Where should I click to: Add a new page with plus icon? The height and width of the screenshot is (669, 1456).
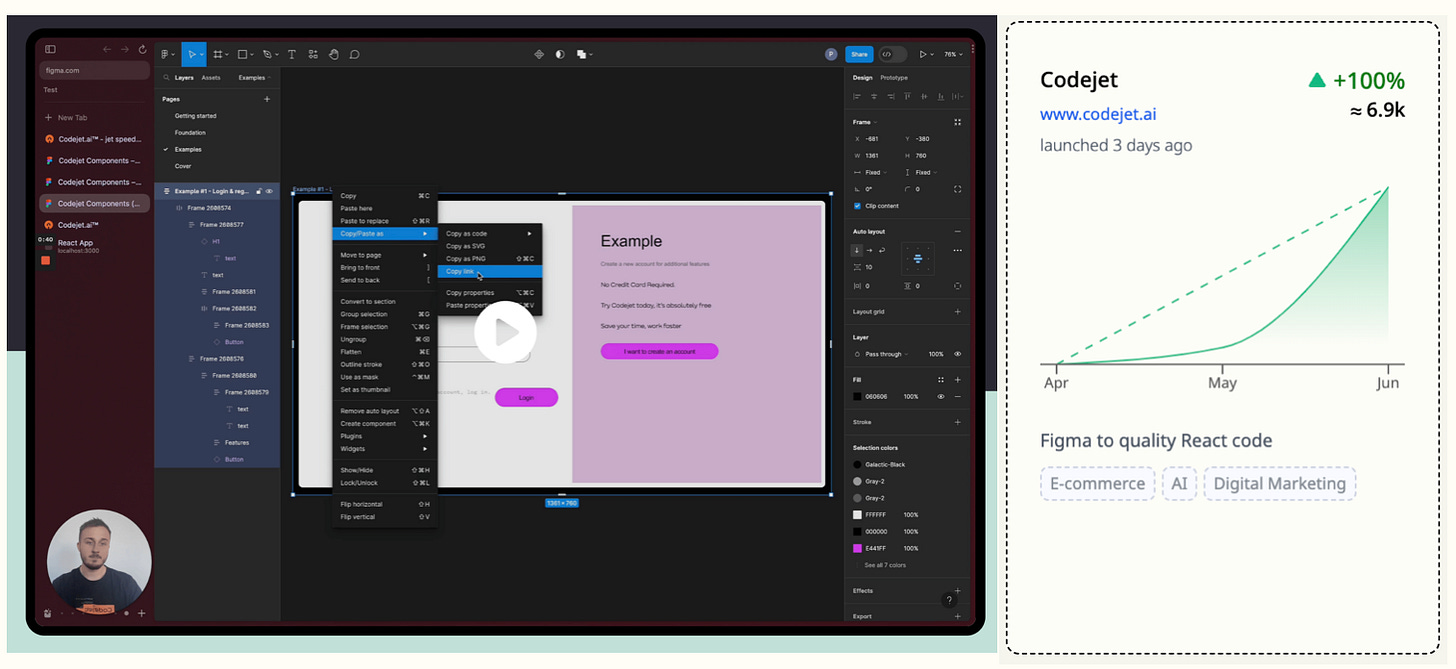pyautogui.click(x=267, y=99)
